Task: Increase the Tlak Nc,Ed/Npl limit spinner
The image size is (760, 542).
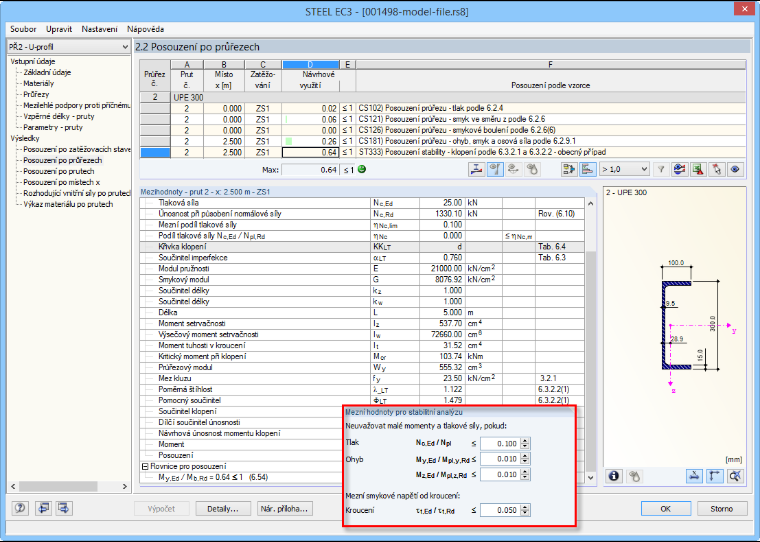Action: (x=525, y=440)
